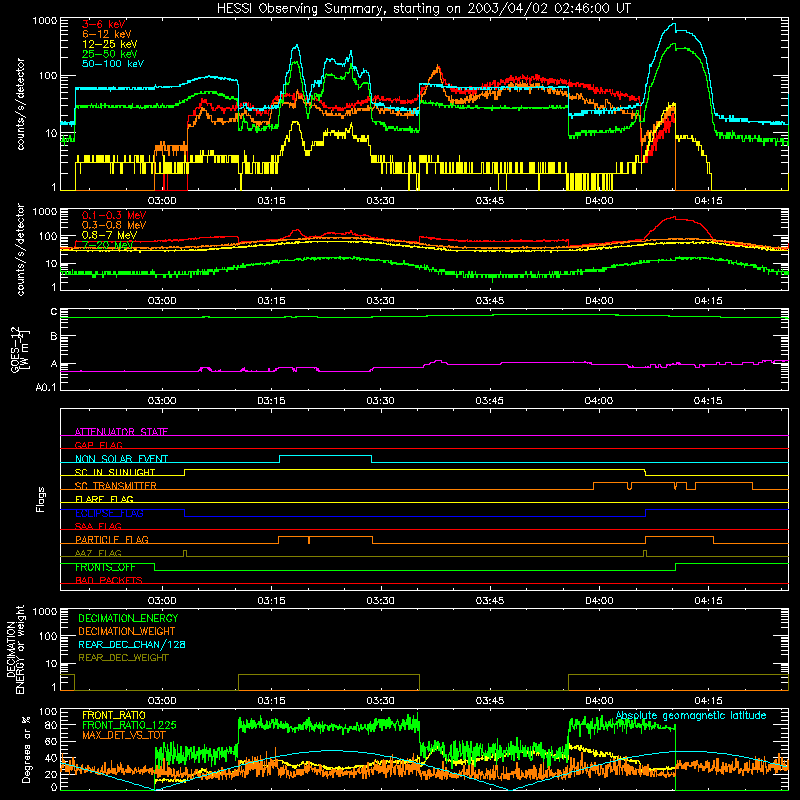The width and height of the screenshot is (800, 800).
Task: Click the Degrees or % axis title
Action: [x=26, y=750]
